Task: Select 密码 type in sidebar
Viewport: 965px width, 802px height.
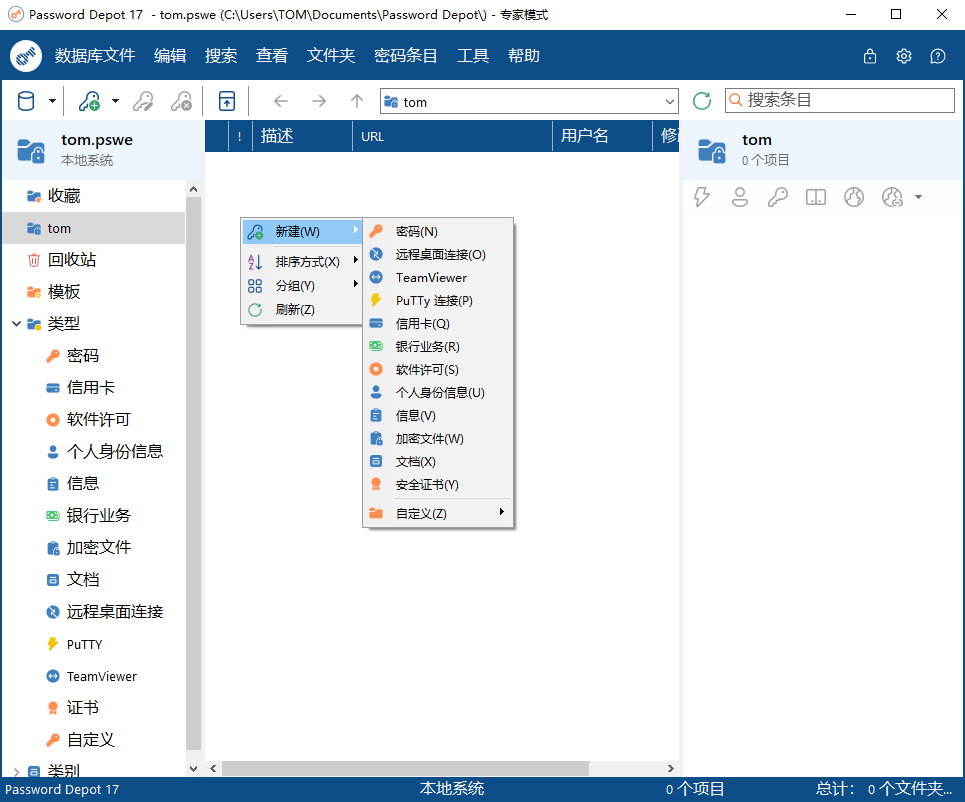Action: pos(82,356)
